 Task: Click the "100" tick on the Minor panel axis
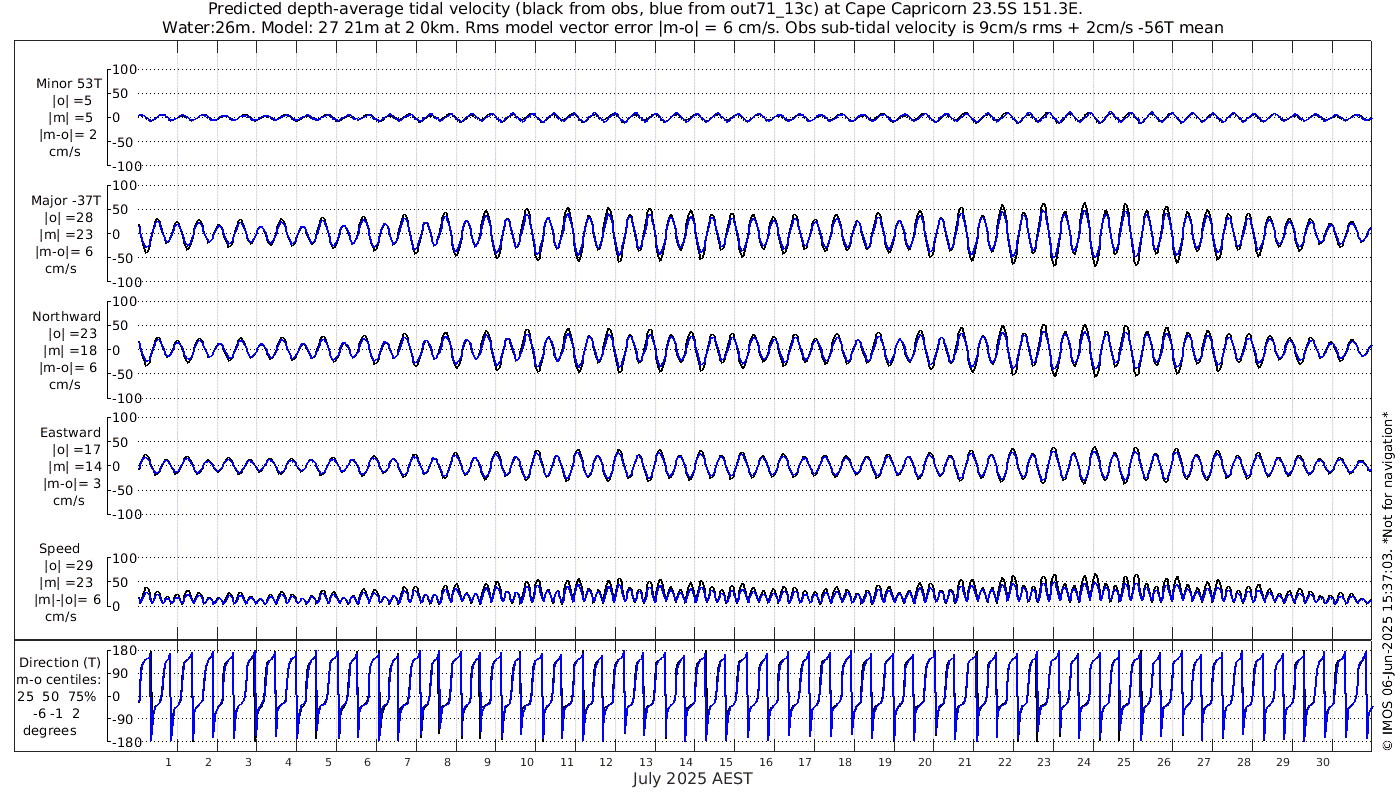(x=123, y=69)
